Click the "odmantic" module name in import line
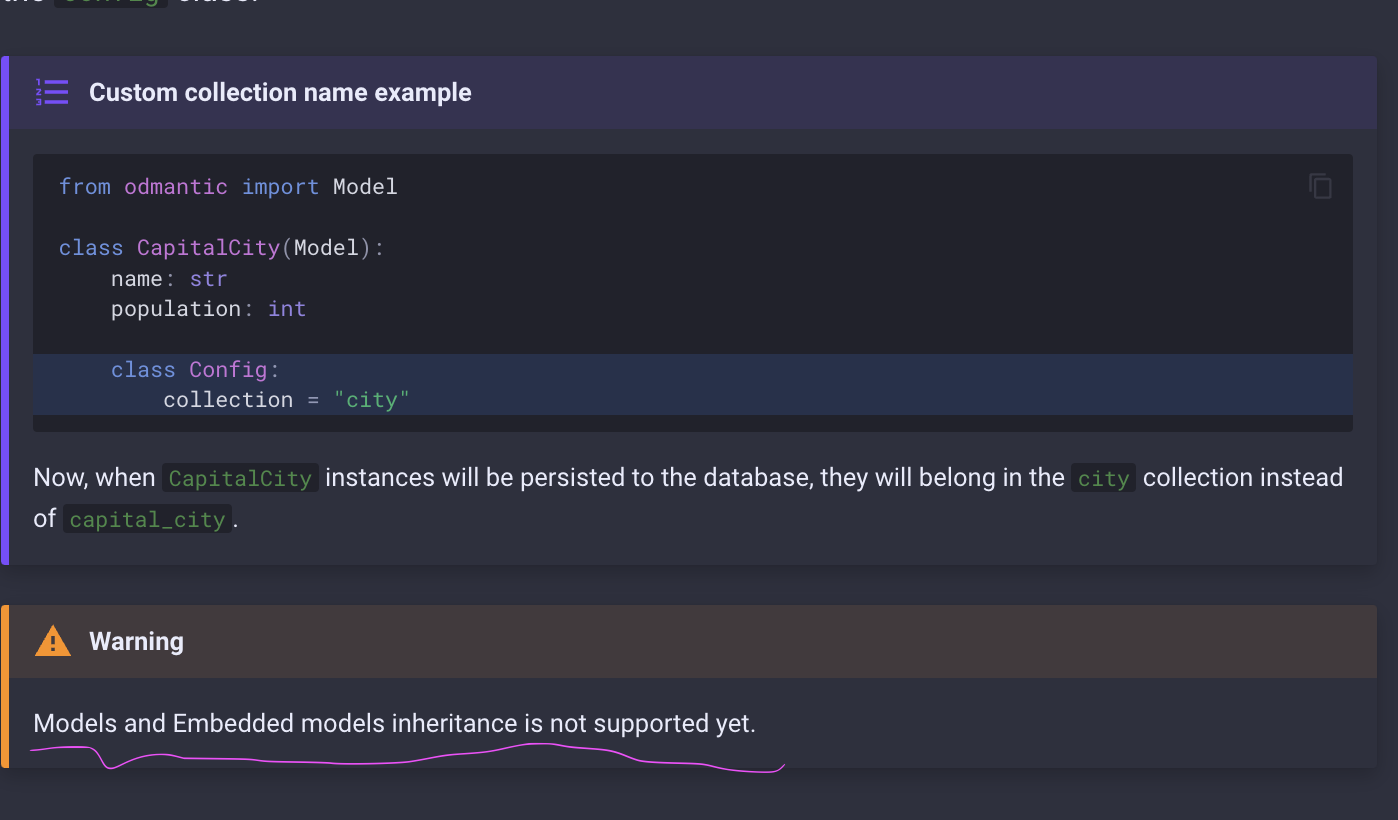 pos(176,186)
